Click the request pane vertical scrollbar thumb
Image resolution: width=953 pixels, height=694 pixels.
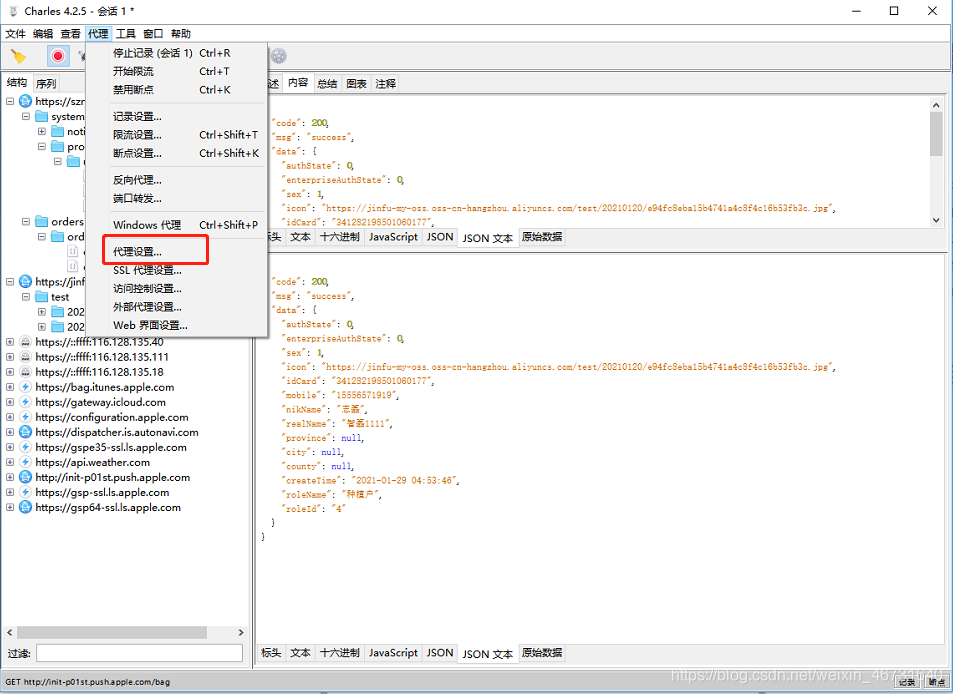936,134
